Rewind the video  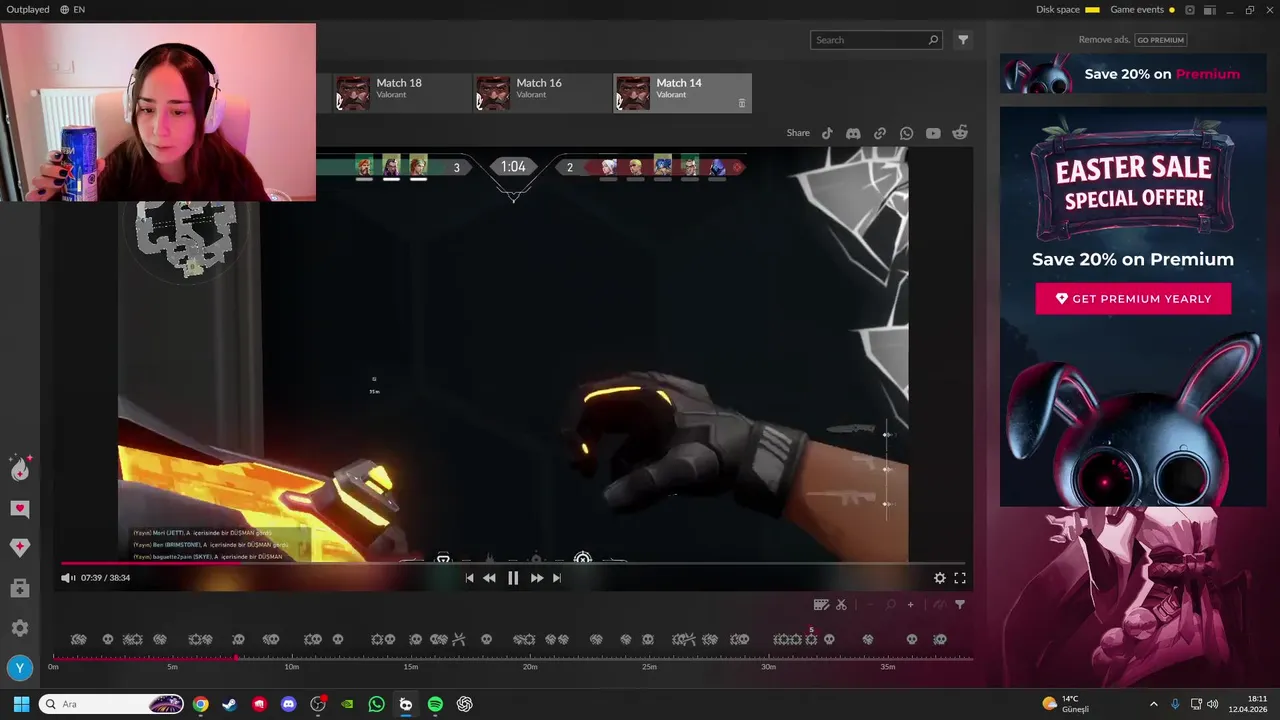pyautogui.click(x=489, y=578)
